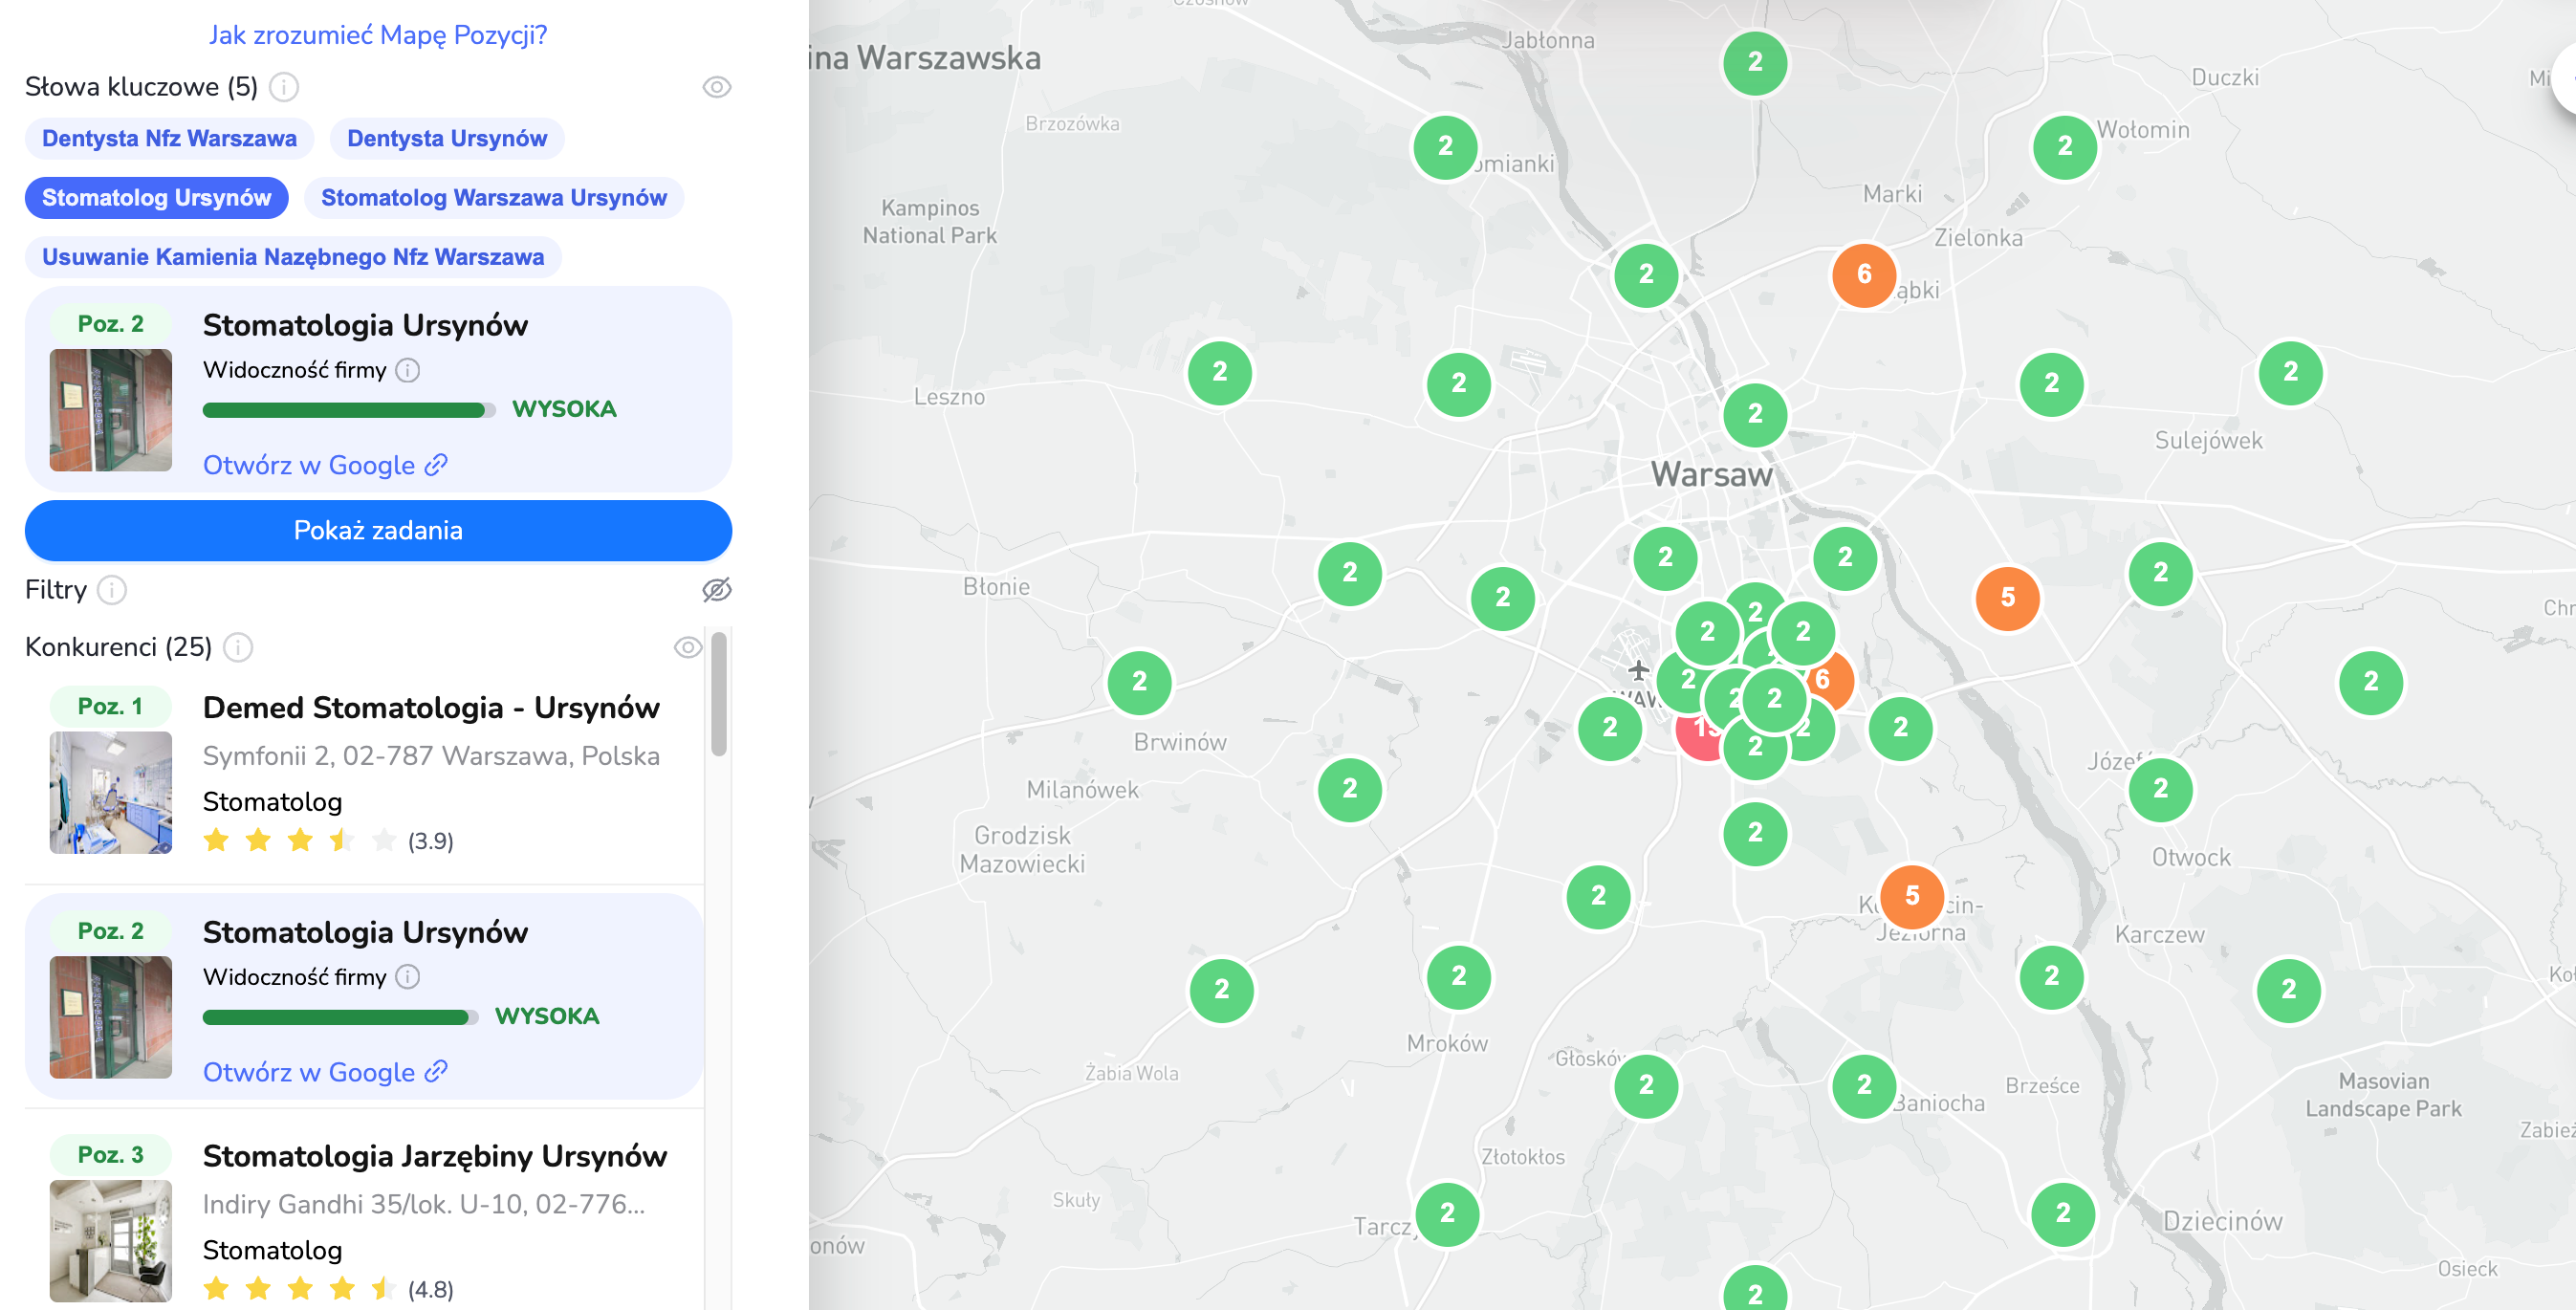Click the green 2 marker north of Sulejówek
2576x1310 pixels.
pyautogui.click(x=2290, y=372)
